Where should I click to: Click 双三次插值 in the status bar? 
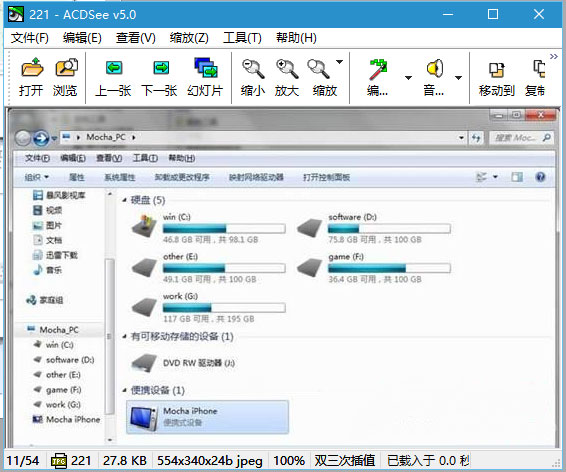[x=345, y=461]
